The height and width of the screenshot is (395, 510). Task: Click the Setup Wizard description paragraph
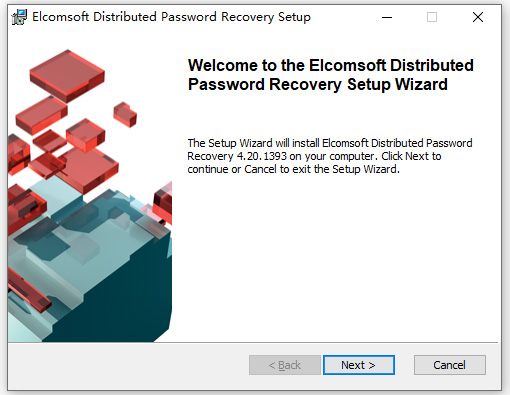(x=330, y=156)
